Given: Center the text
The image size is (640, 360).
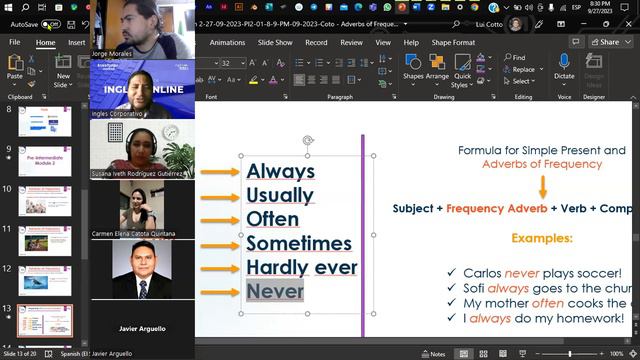Looking at the screenshot, I should [x=311, y=80].
